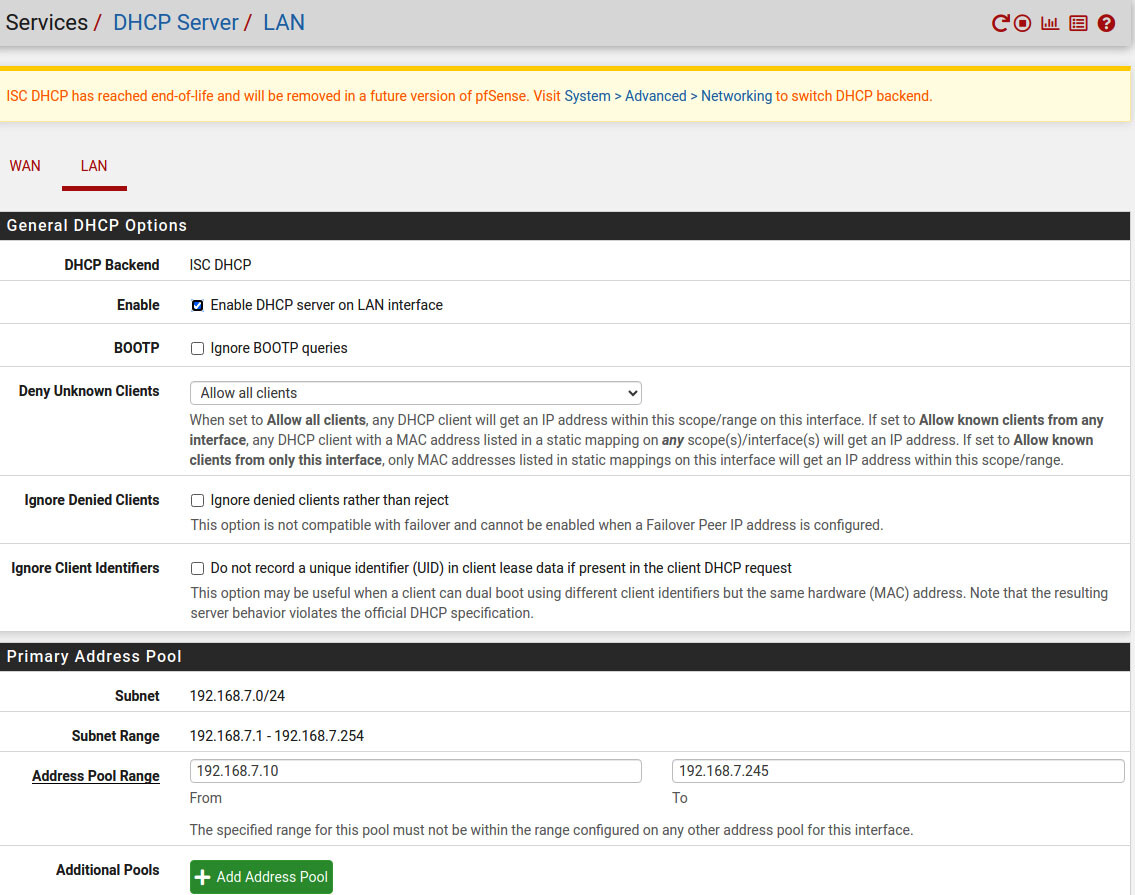
Task: Select subnet range 192.168.7.1 - 192.168.7.254
Action: [x=277, y=736]
